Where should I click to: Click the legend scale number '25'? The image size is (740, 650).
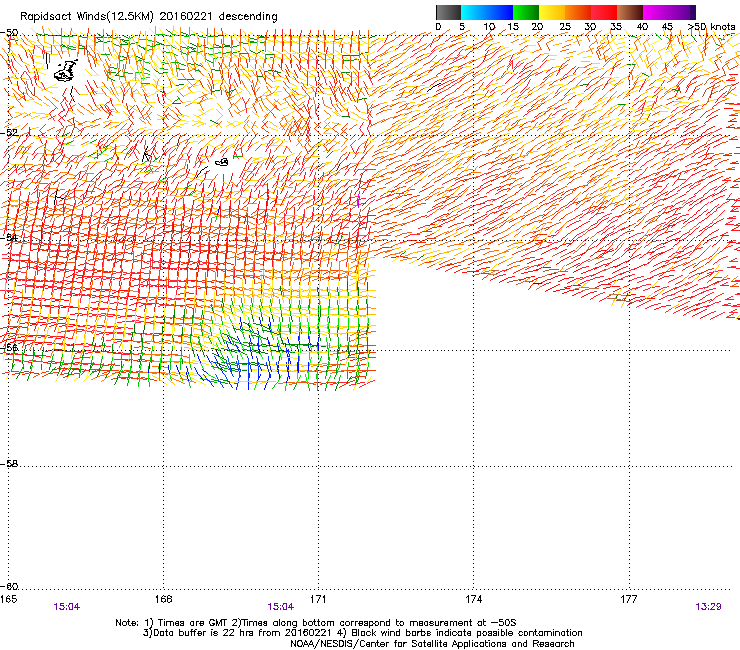[x=565, y=27]
